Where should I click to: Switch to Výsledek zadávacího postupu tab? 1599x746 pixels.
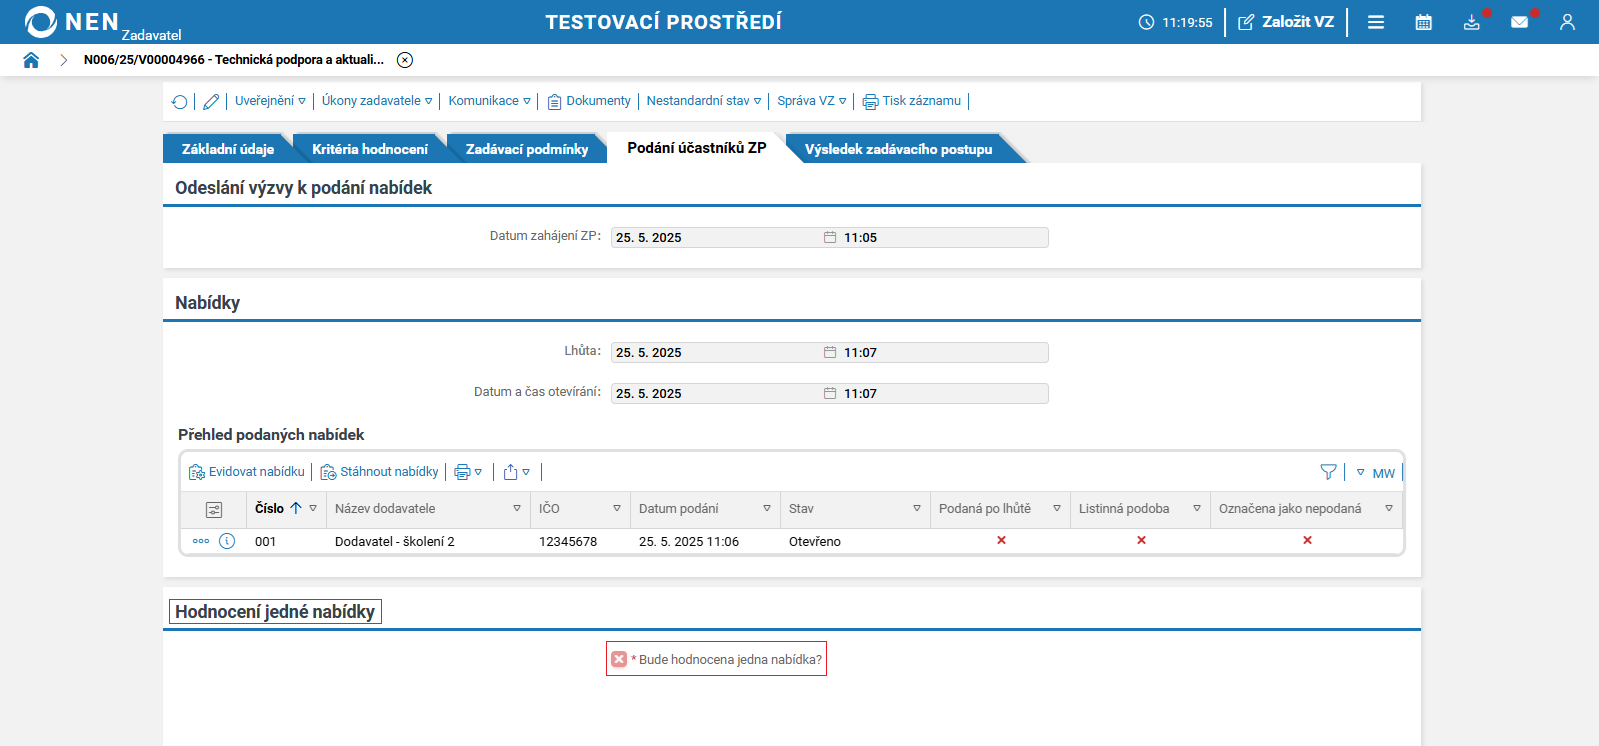[x=898, y=149]
